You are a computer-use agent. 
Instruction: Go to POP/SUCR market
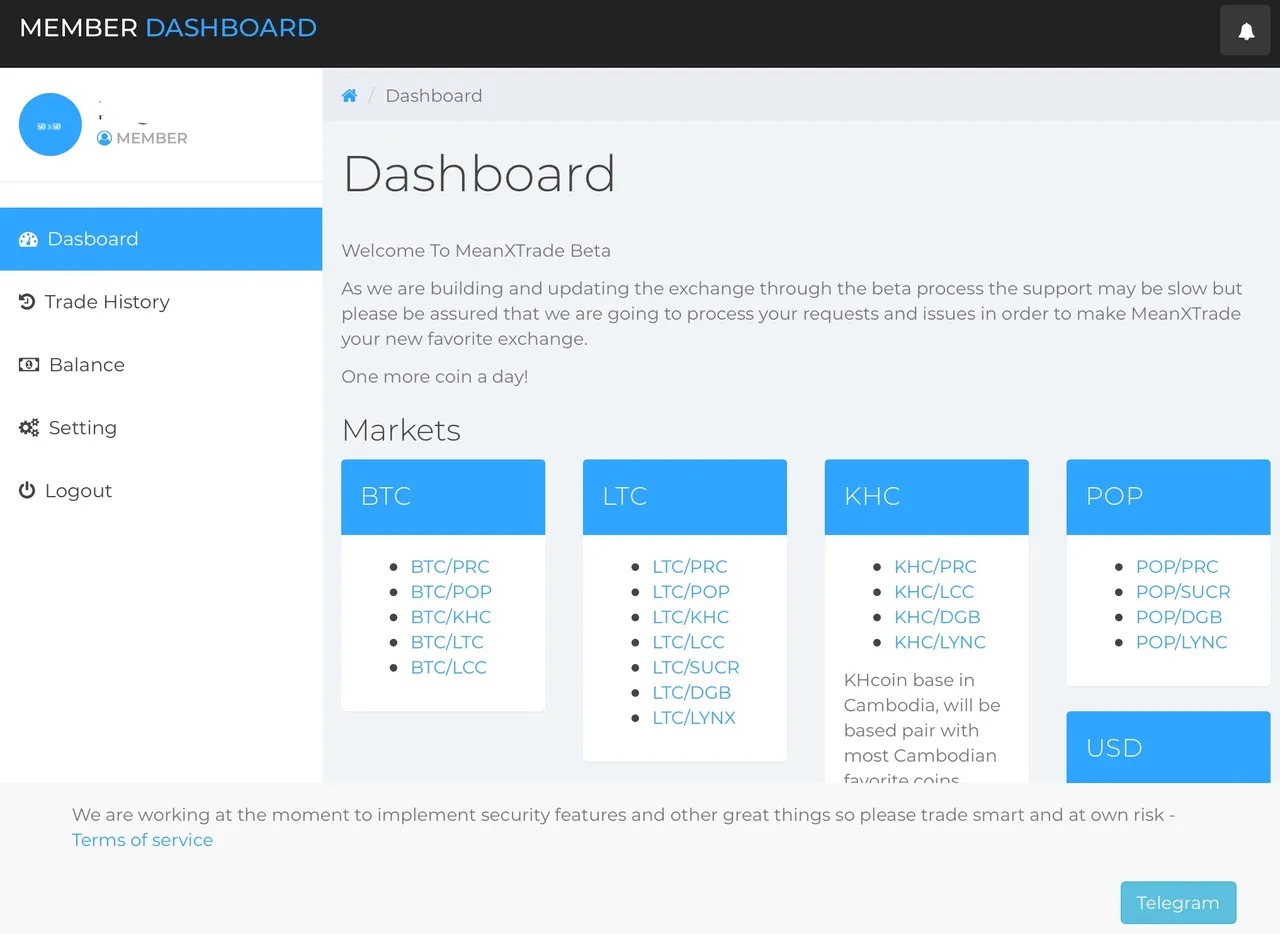(1183, 591)
